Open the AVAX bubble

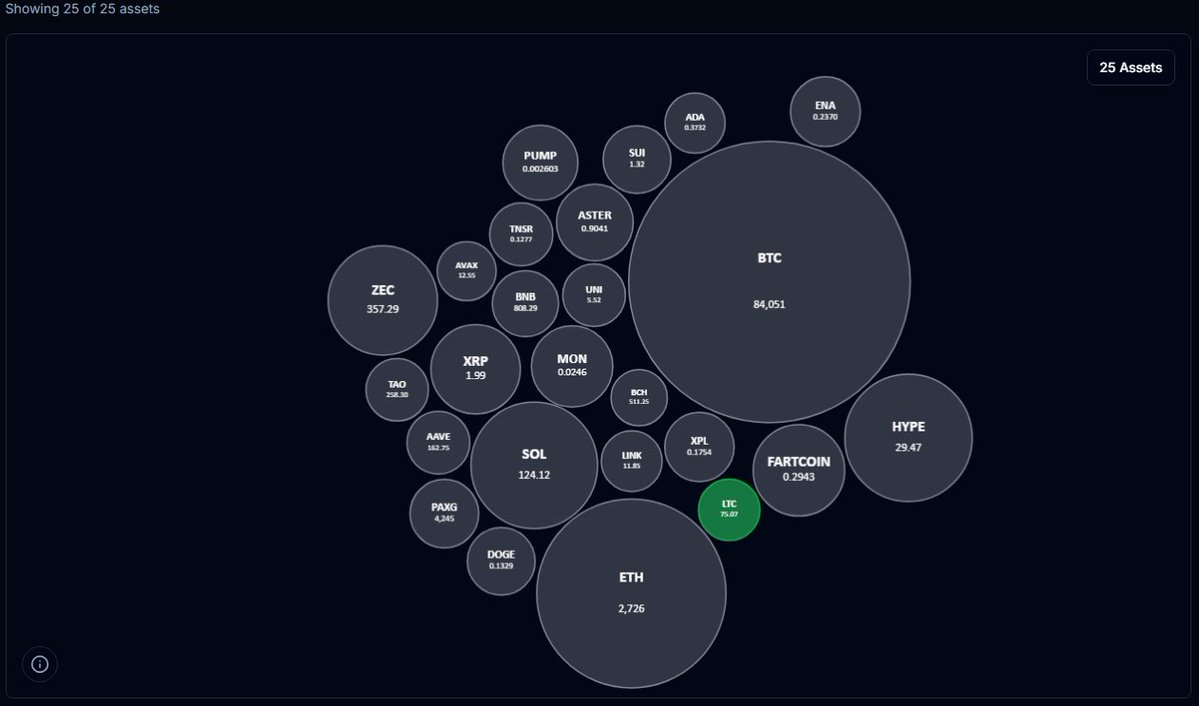click(466, 271)
